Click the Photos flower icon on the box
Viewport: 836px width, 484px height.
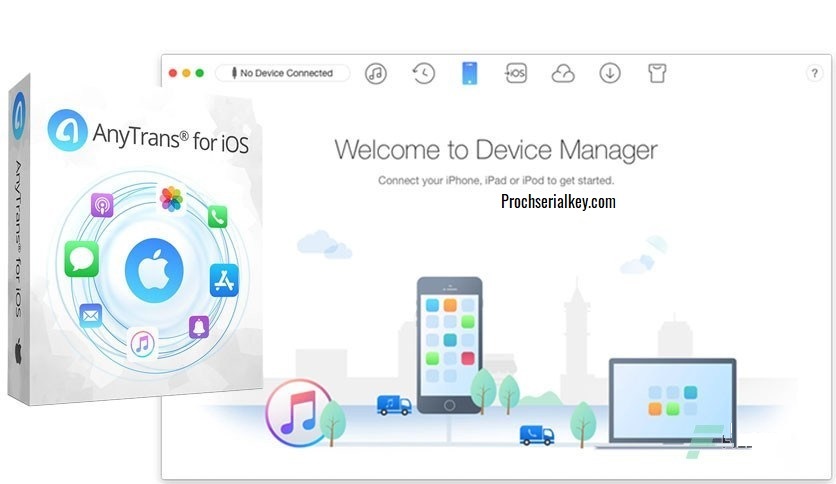(171, 199)
